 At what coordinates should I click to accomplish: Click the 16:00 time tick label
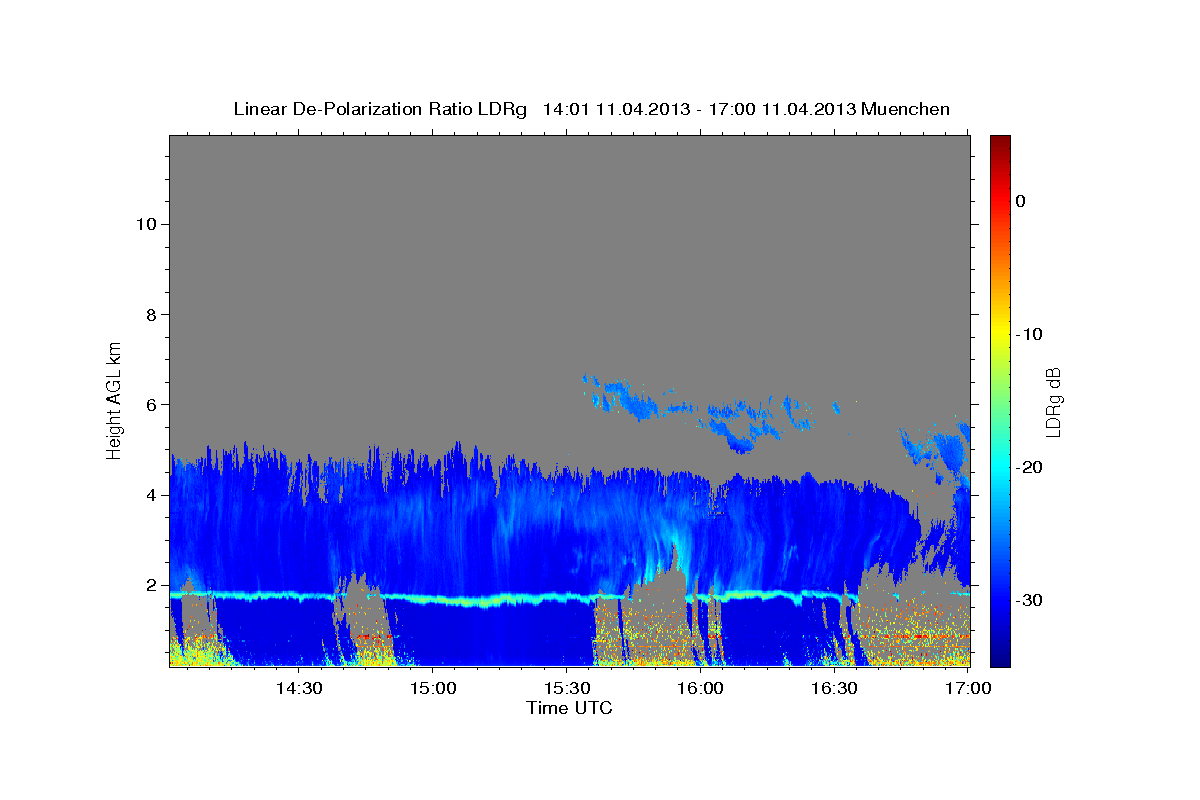coord(701,689)
